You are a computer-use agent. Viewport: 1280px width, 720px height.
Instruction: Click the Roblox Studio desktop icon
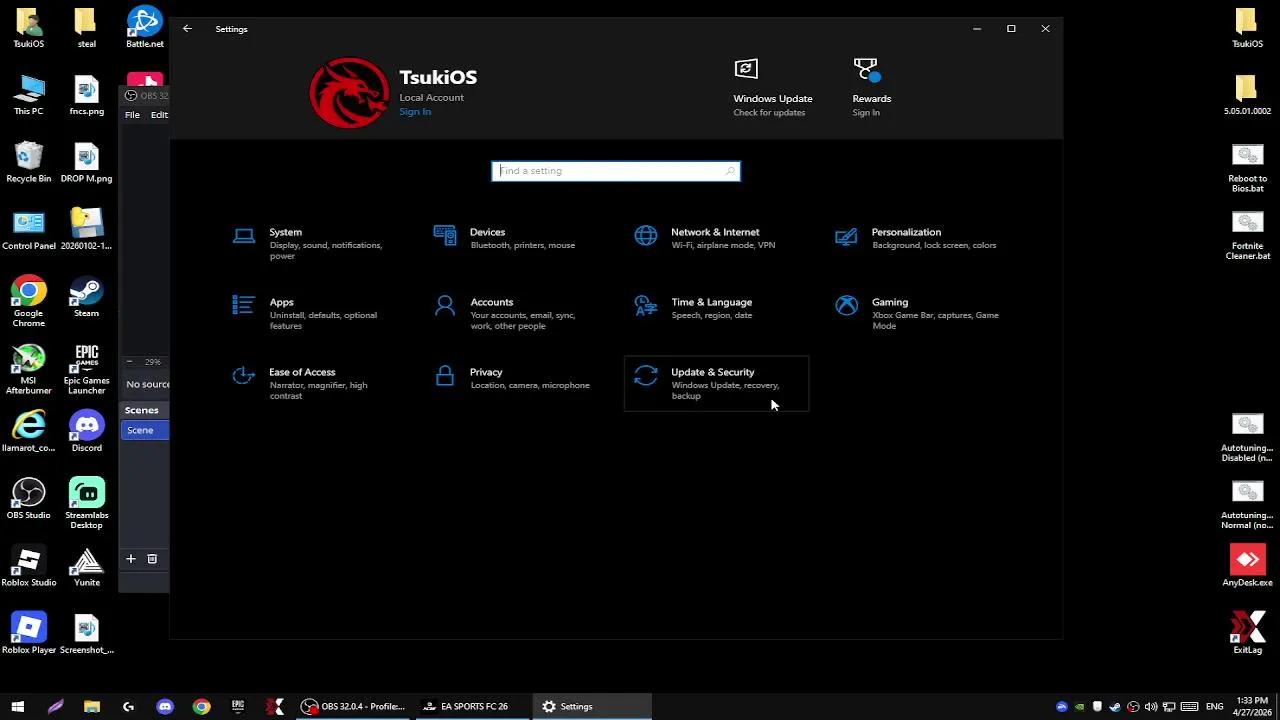28,566
